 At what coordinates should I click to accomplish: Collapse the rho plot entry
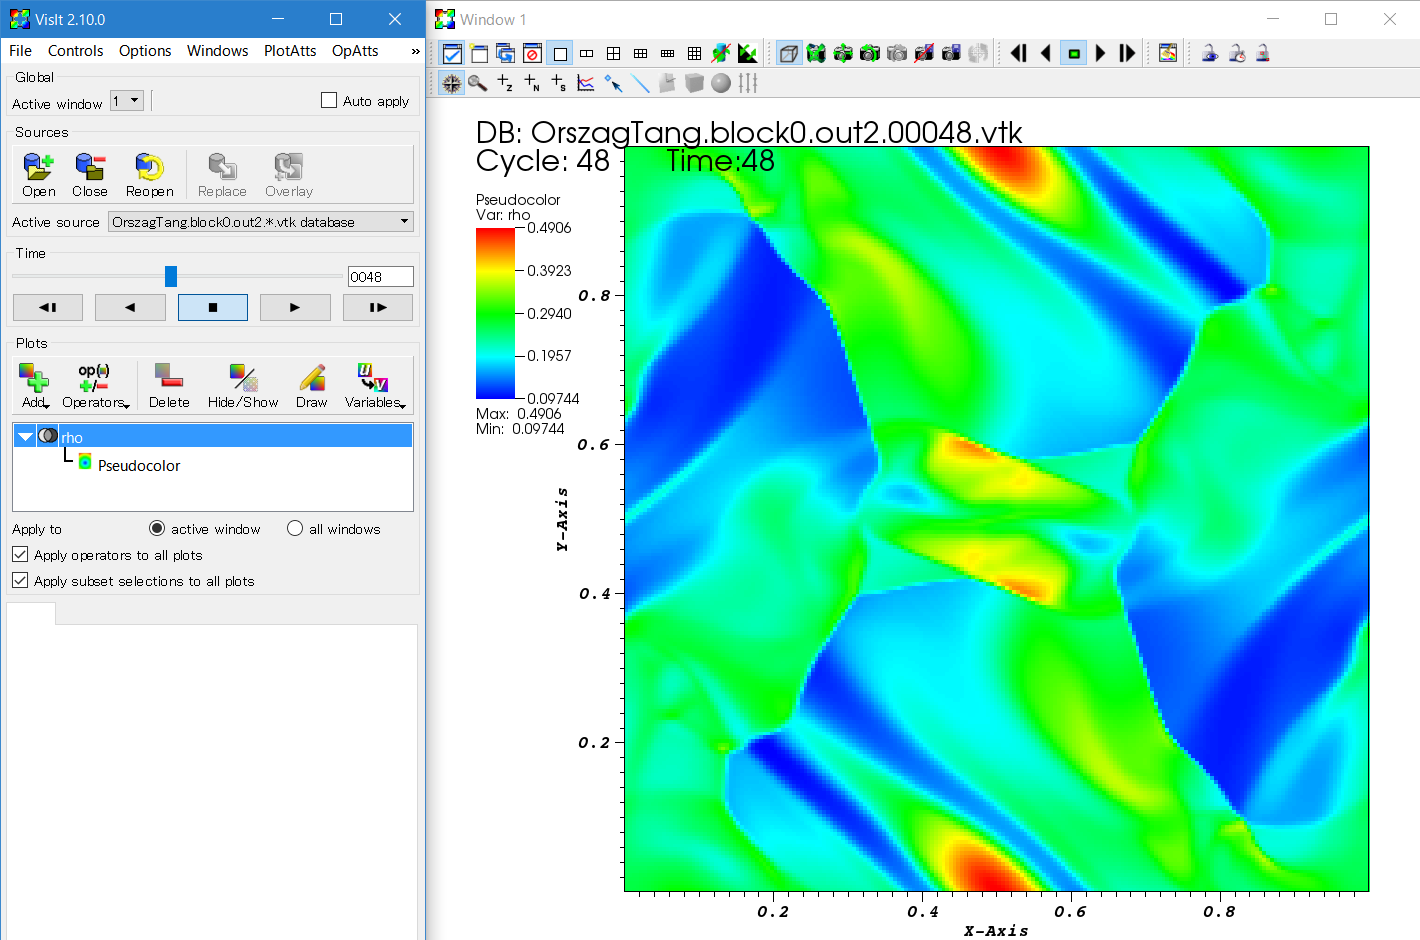pyautogui.click(x=25, y=436)
